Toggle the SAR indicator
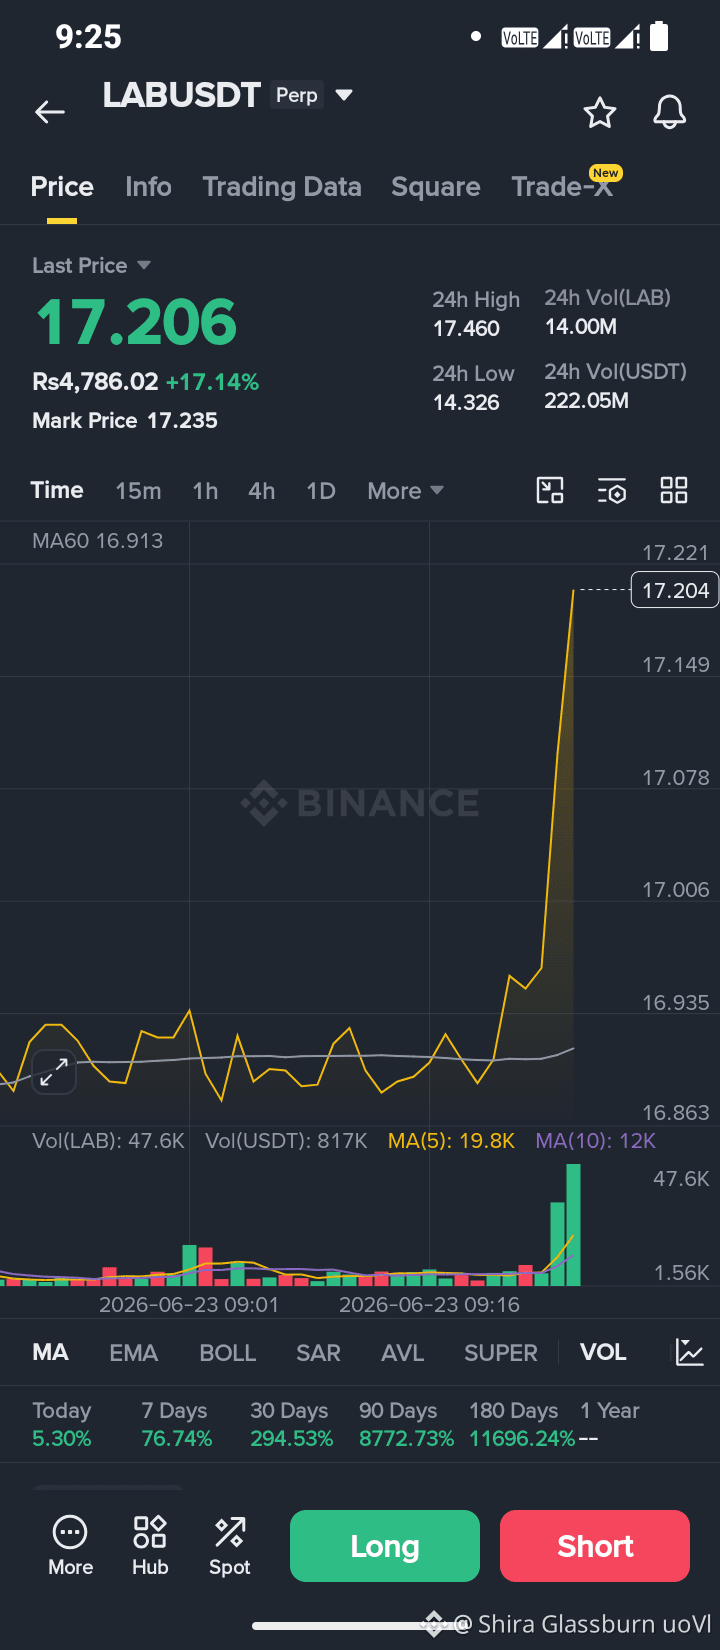The image size is (720, 1650). click(319, 1353)
